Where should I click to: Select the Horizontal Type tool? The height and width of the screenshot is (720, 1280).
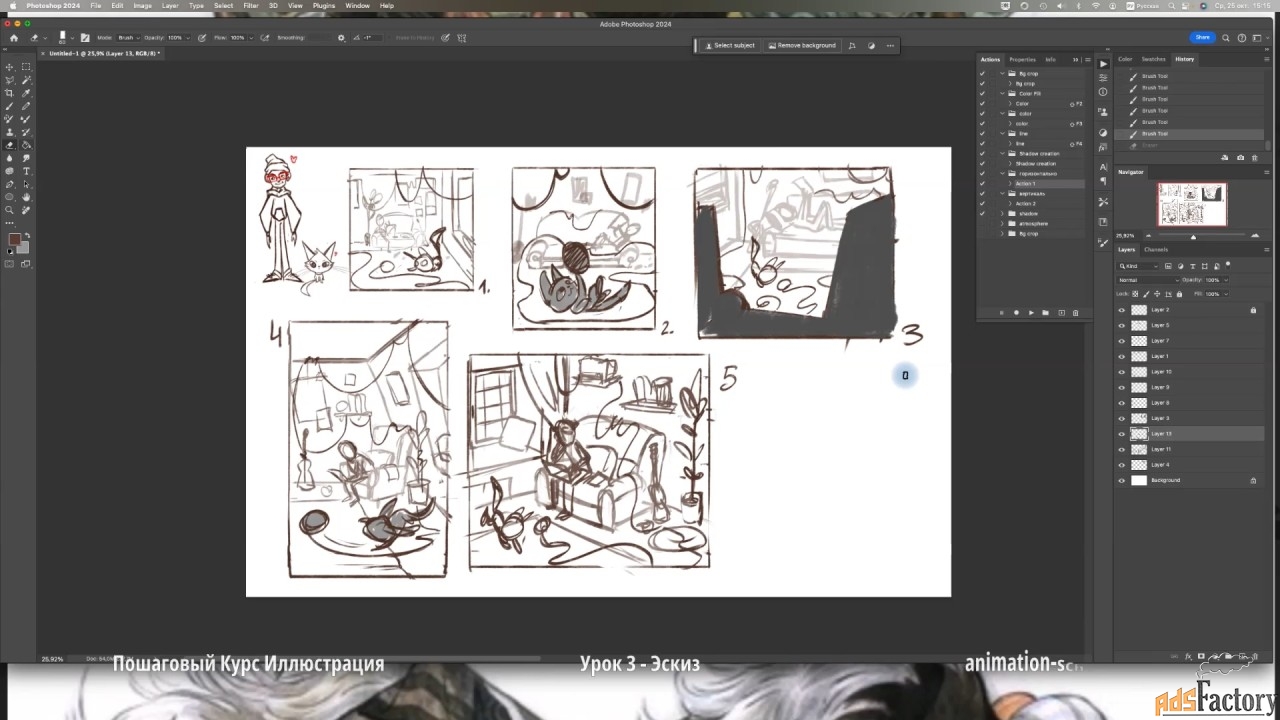tap(26, 171)
